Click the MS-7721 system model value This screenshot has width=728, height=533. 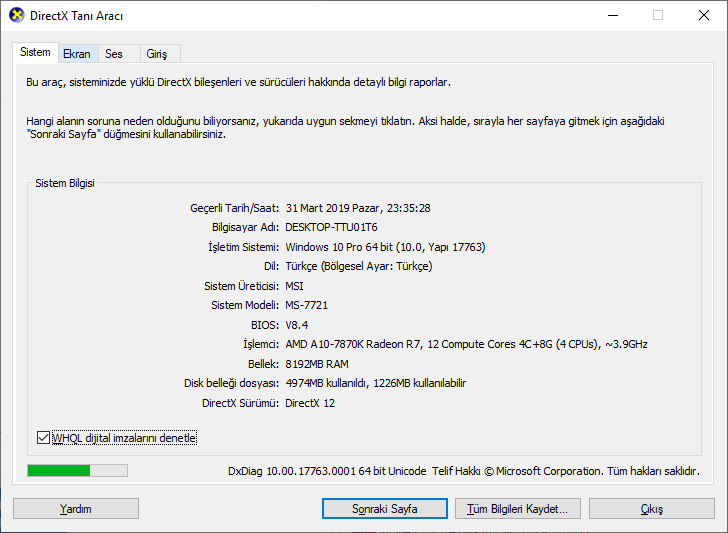point(306,306)
